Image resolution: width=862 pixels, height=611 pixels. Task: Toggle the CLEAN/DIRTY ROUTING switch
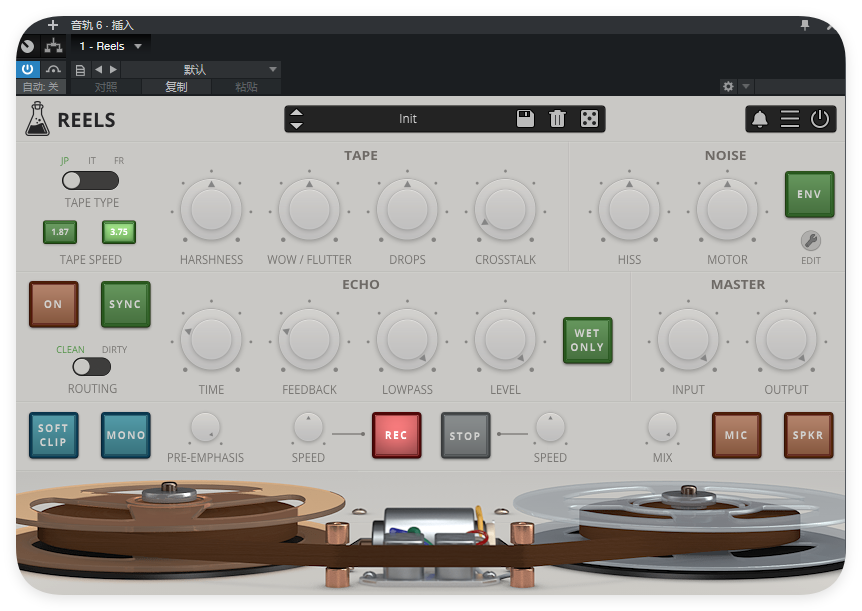(x=92, y=367)
